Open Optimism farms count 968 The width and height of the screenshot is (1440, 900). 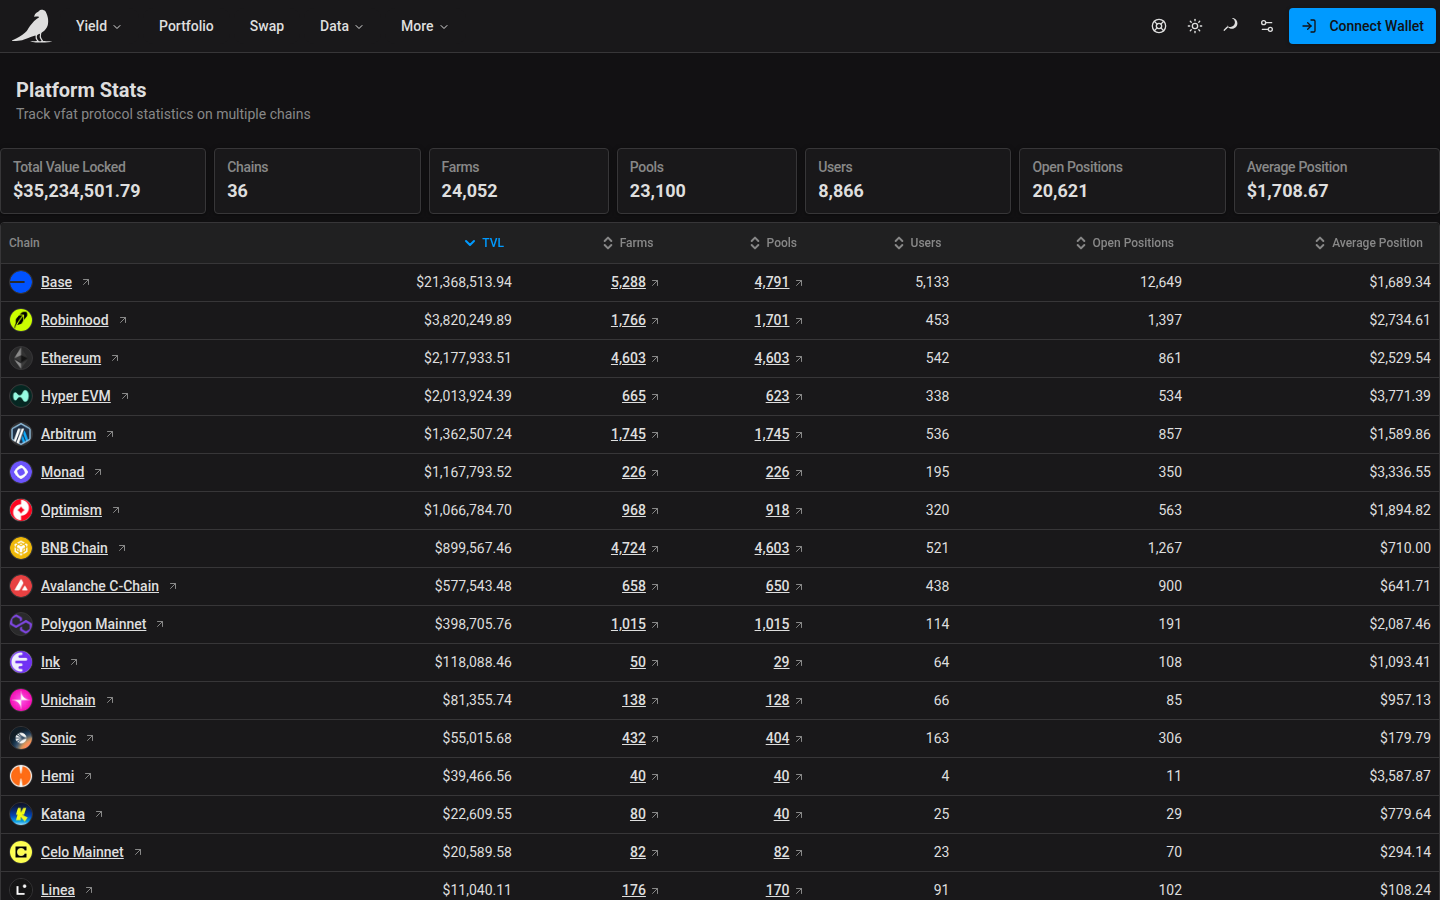click(x=634, y=510)
